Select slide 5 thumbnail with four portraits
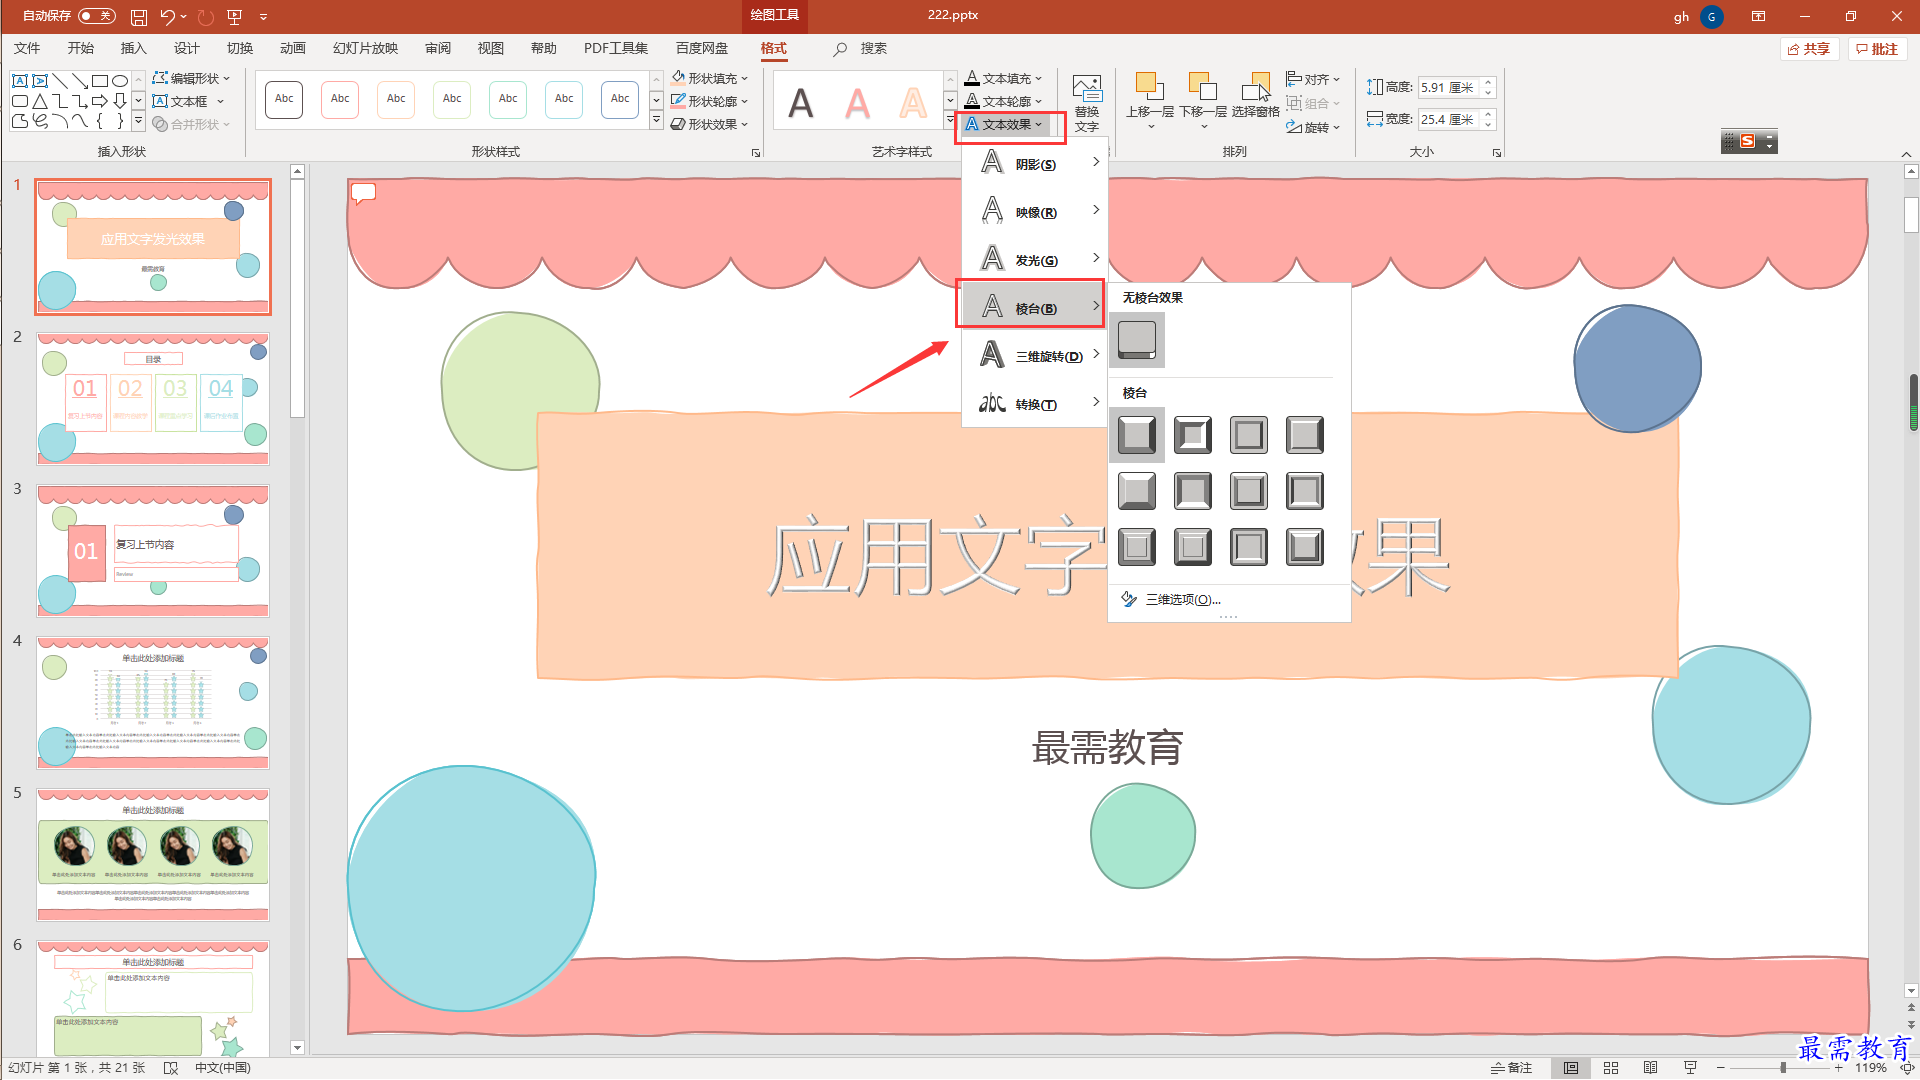Viewport: 1920px width, 1080px height. (153, 855)
